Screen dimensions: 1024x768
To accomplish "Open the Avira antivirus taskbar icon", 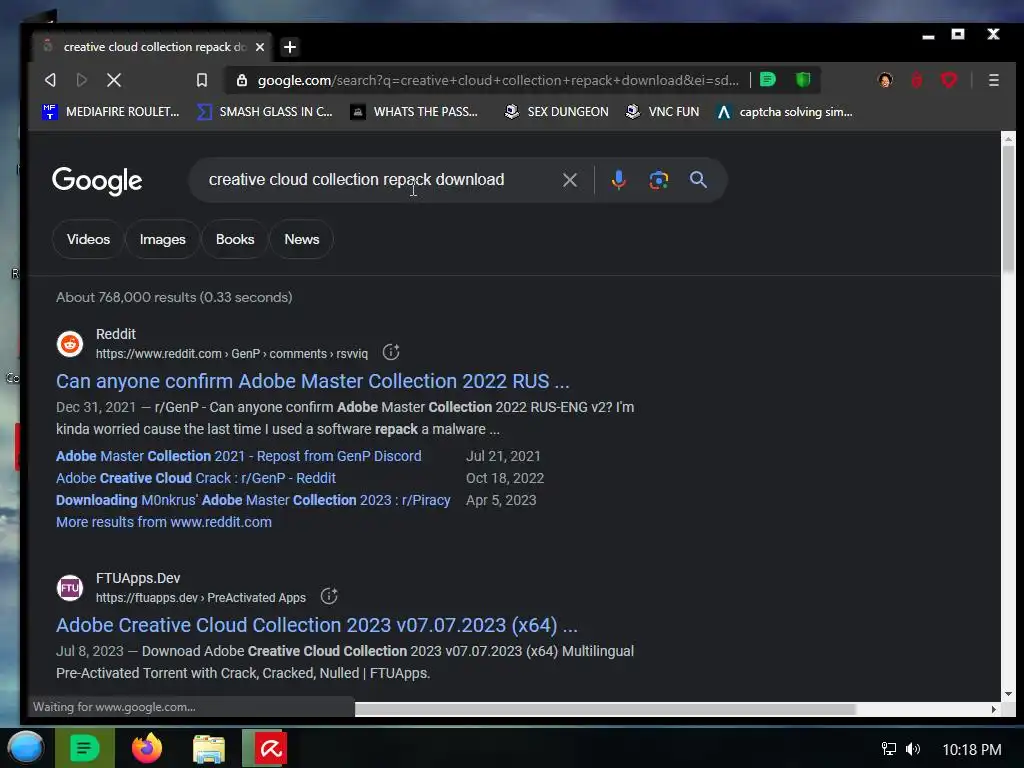I will (x=270, y=748).
